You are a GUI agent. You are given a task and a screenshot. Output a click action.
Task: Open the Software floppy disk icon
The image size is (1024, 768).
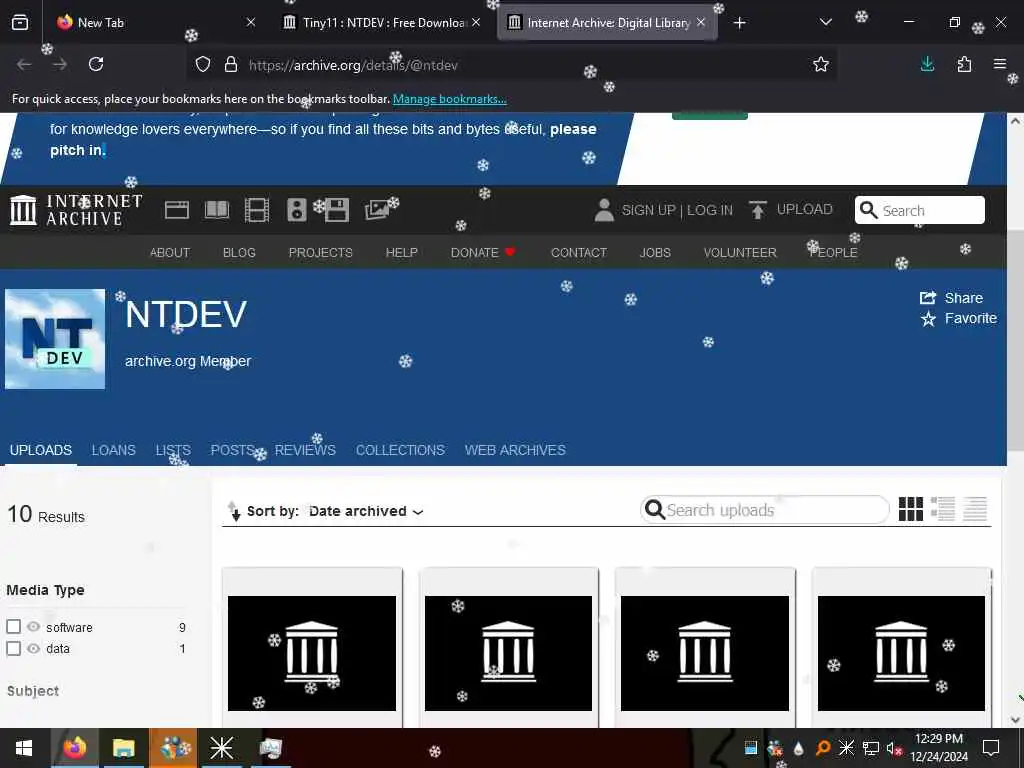(x=336, y=210)
